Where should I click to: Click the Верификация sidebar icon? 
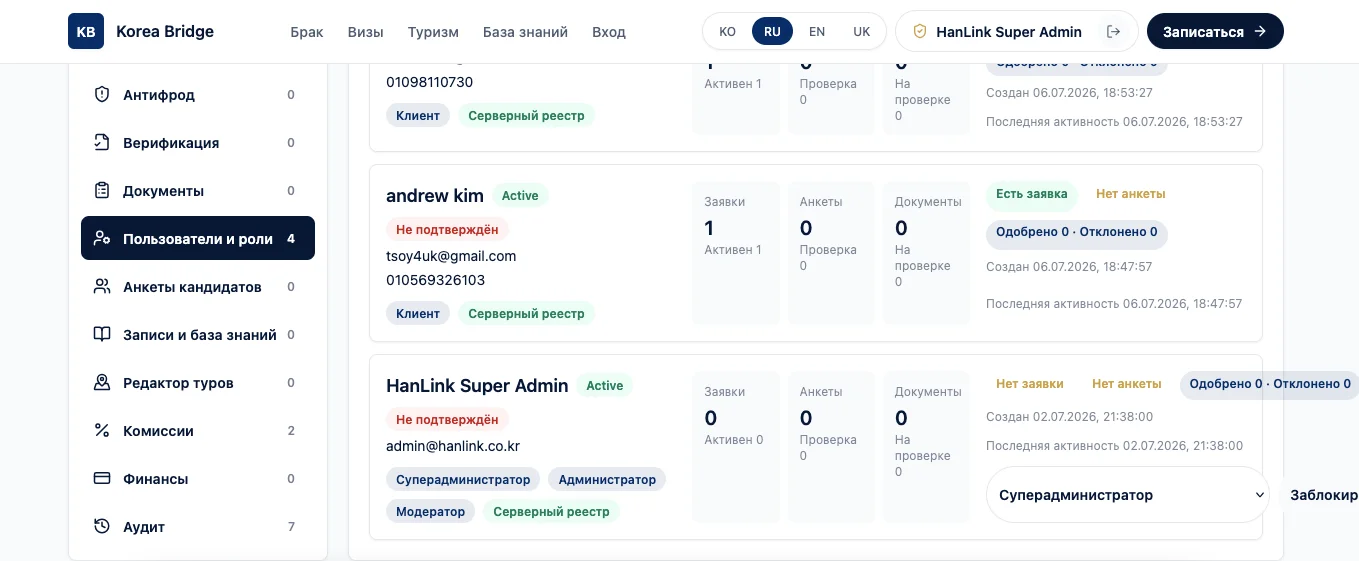(101, 143)
